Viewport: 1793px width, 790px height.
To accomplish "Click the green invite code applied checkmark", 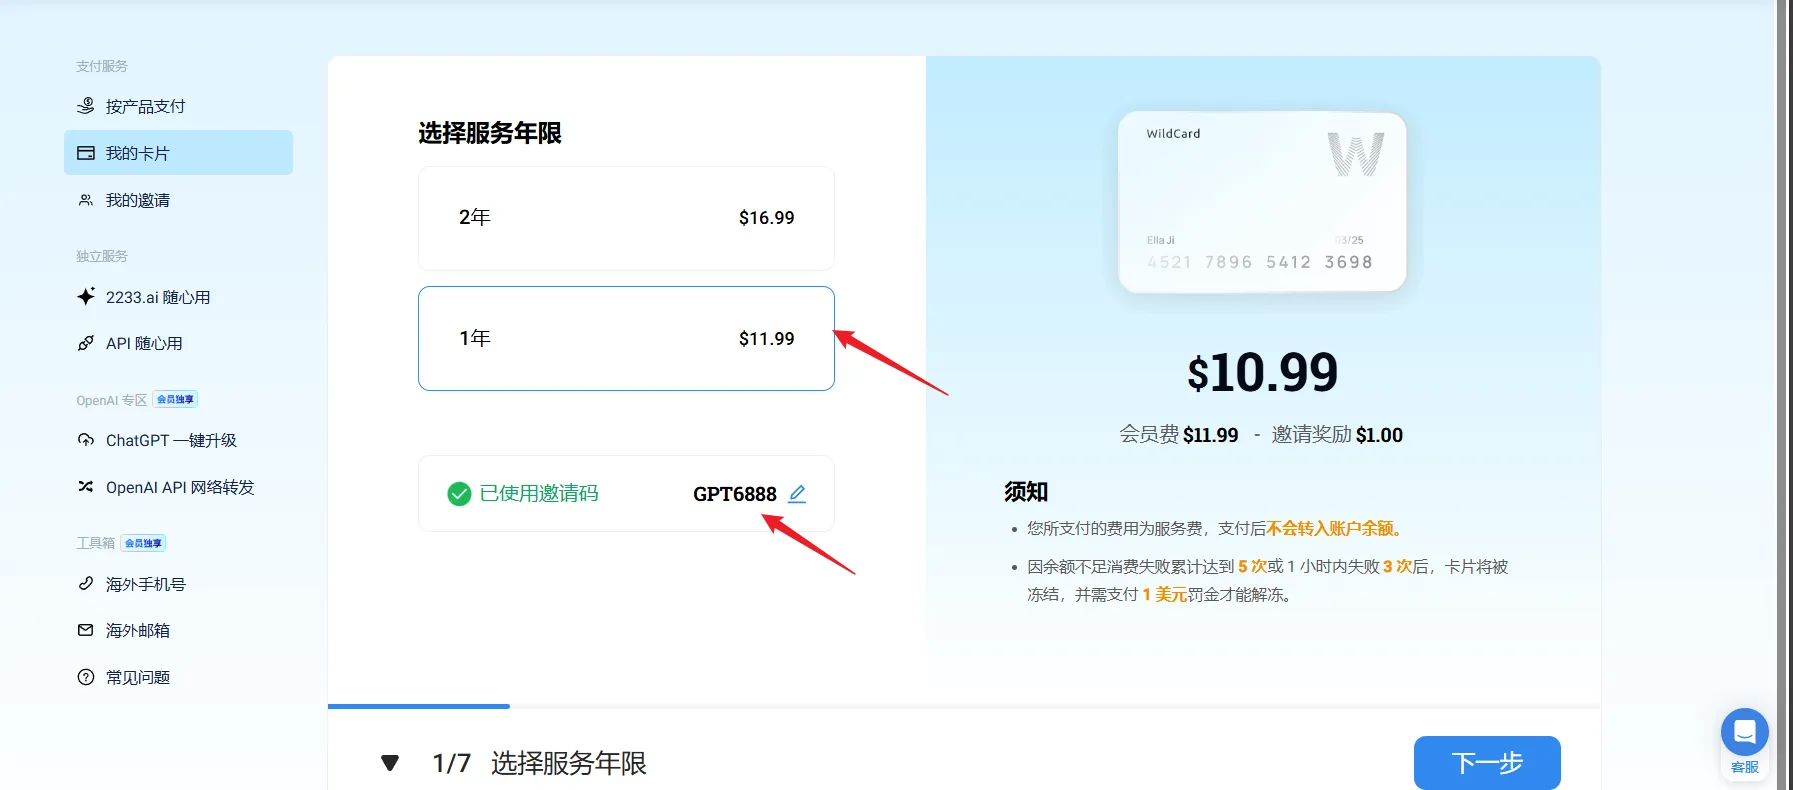I will 459,494.
